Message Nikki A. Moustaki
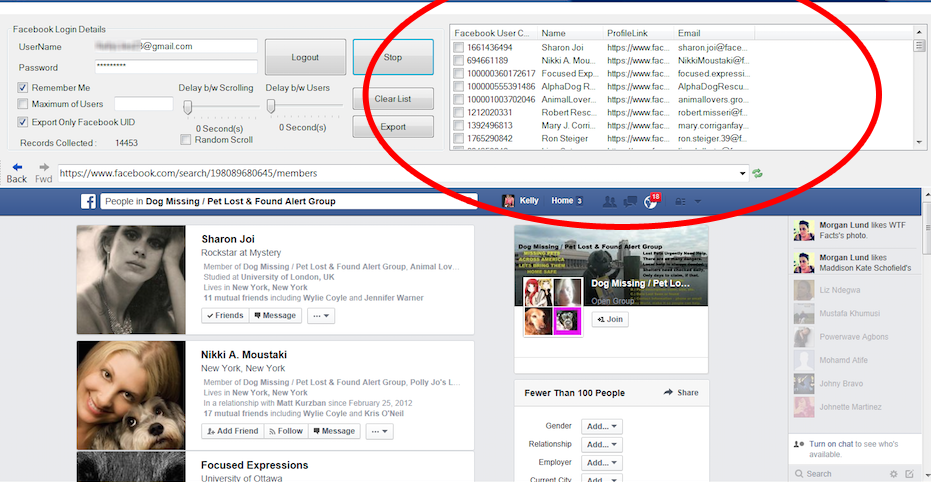 tap(334, 431)
